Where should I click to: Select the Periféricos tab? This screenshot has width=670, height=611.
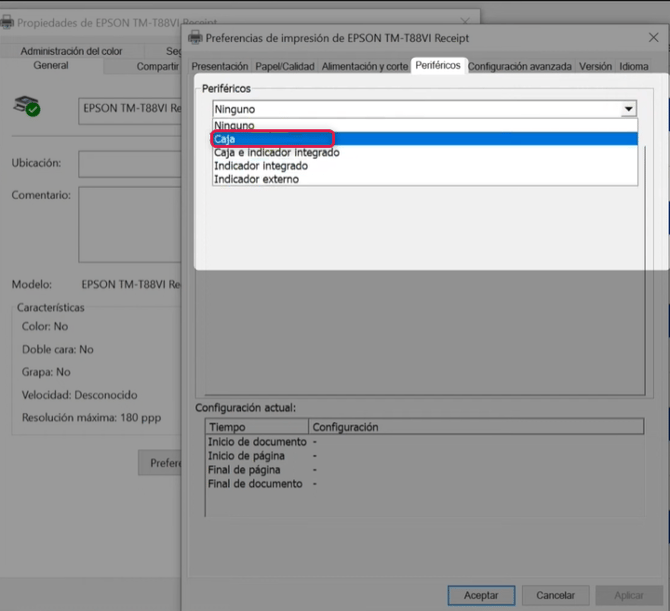[x=438, y=65]
